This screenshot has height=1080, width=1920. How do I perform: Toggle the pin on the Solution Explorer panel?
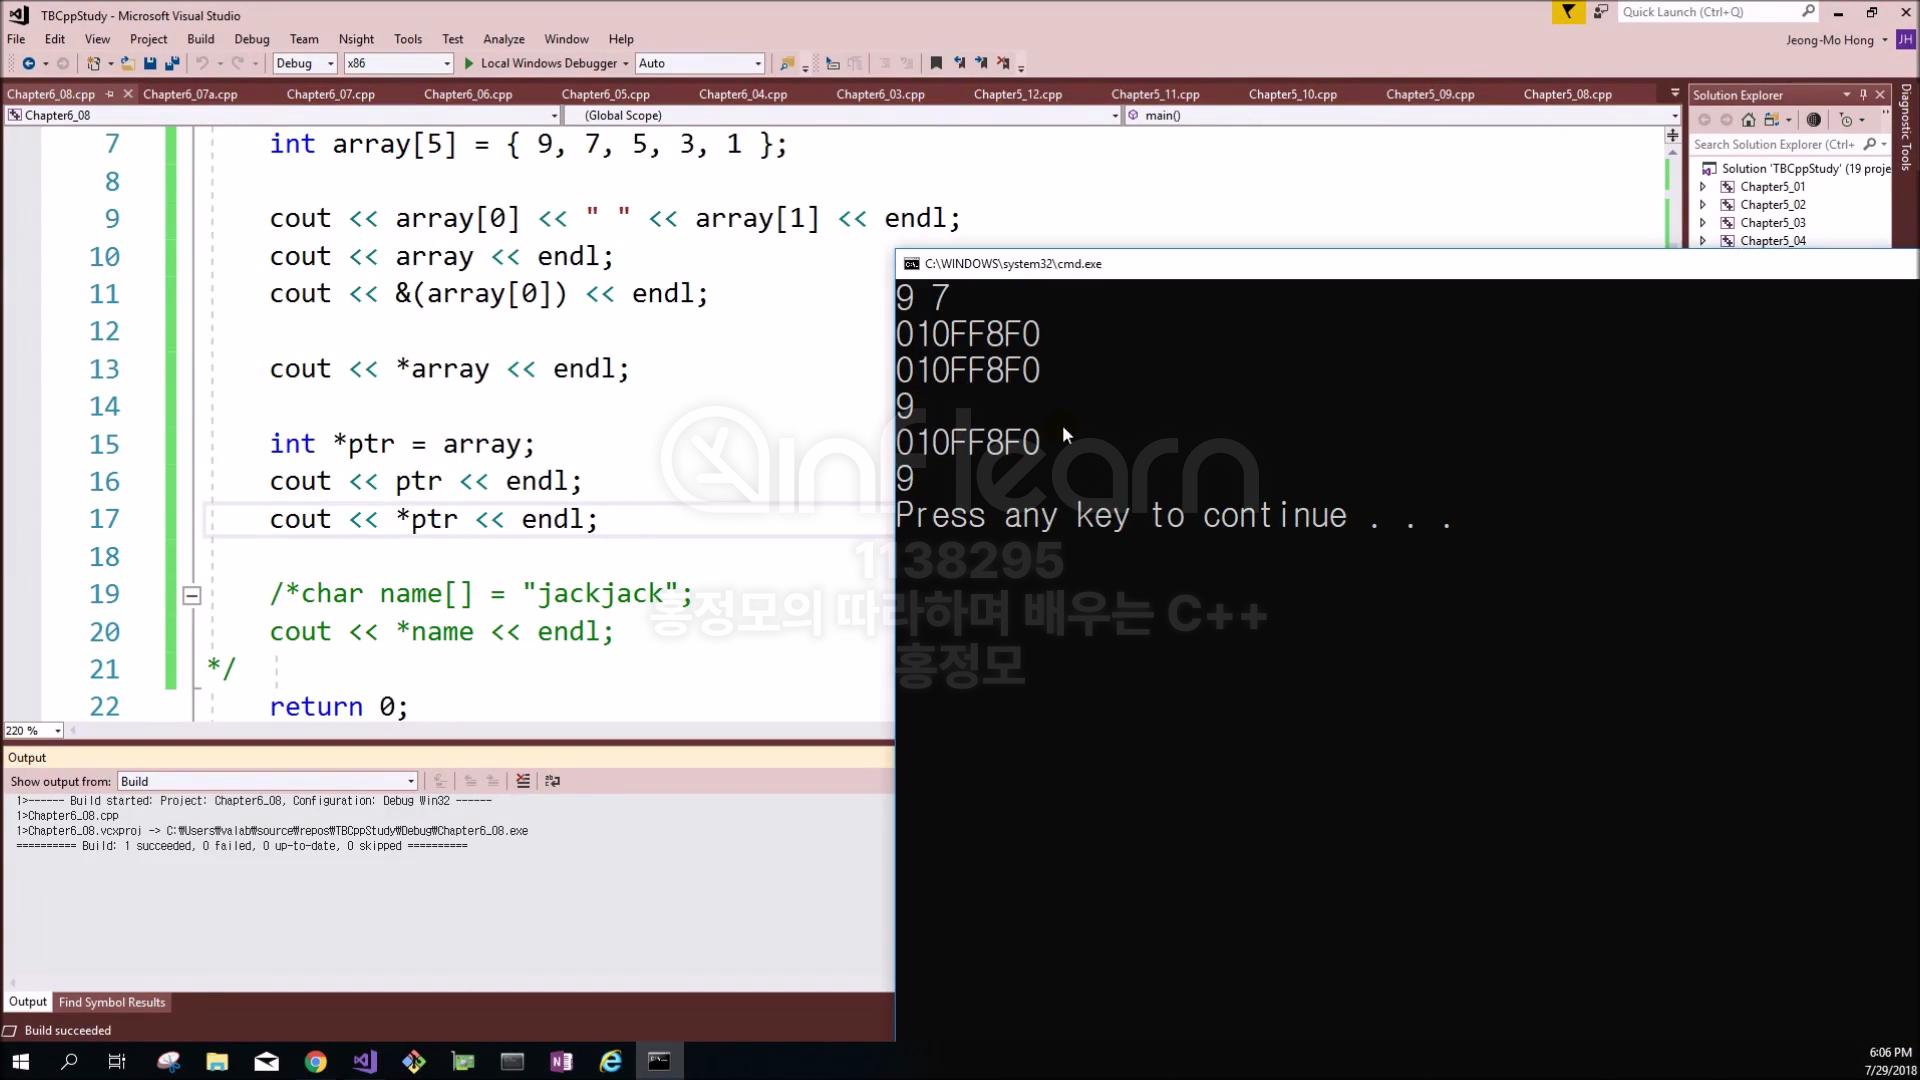pyautogui.click(x=1863, y=95)
